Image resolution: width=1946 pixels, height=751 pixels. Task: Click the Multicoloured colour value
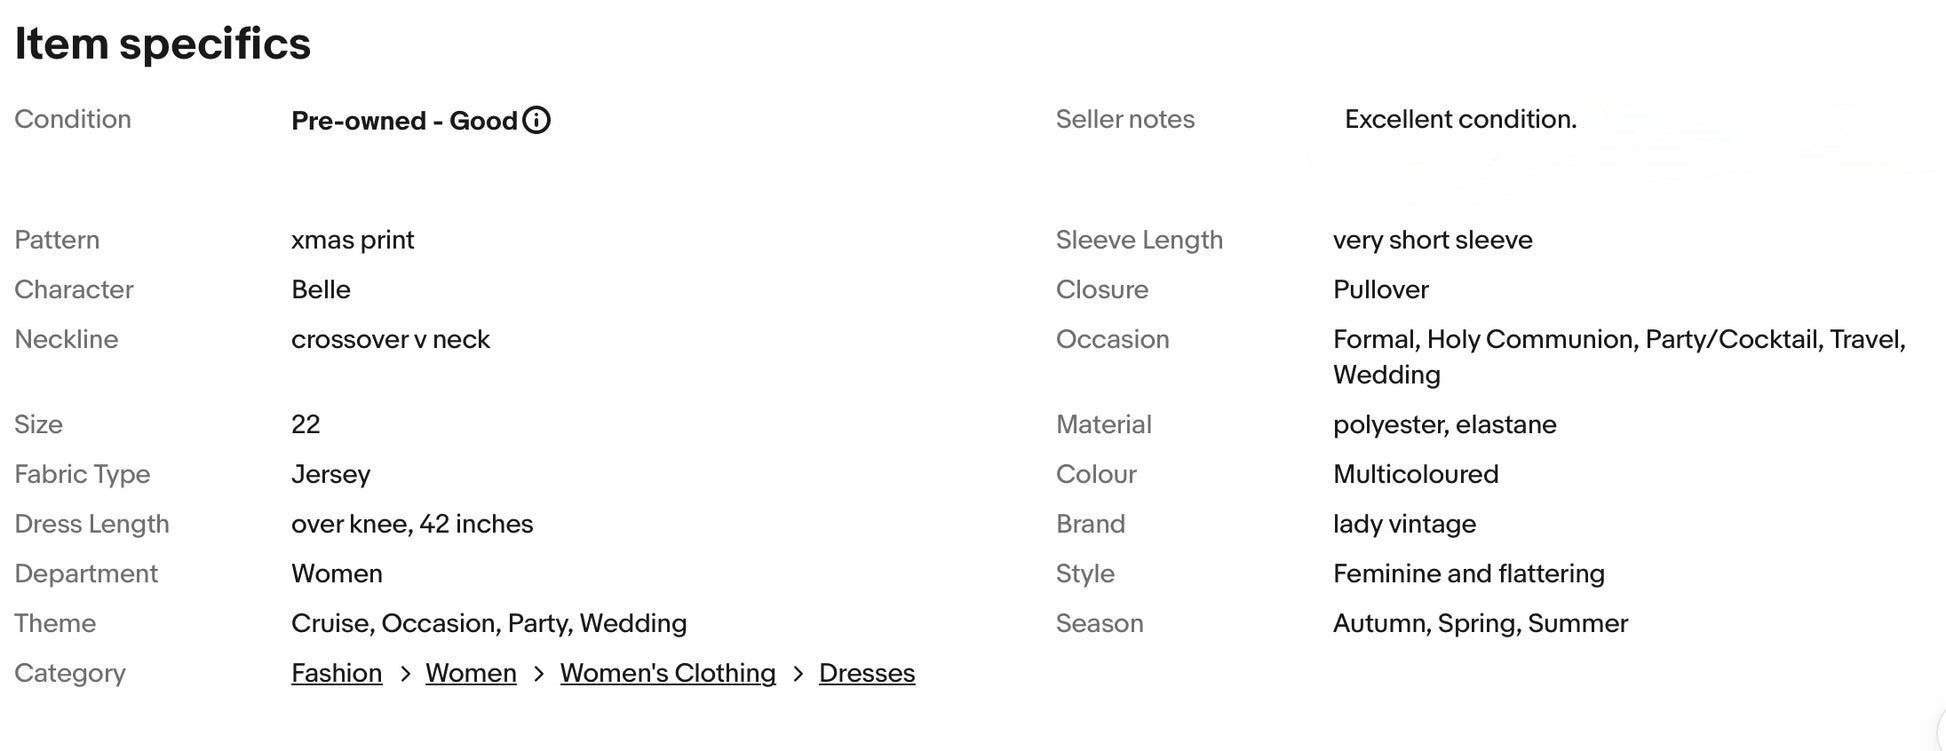(1415, 474)
